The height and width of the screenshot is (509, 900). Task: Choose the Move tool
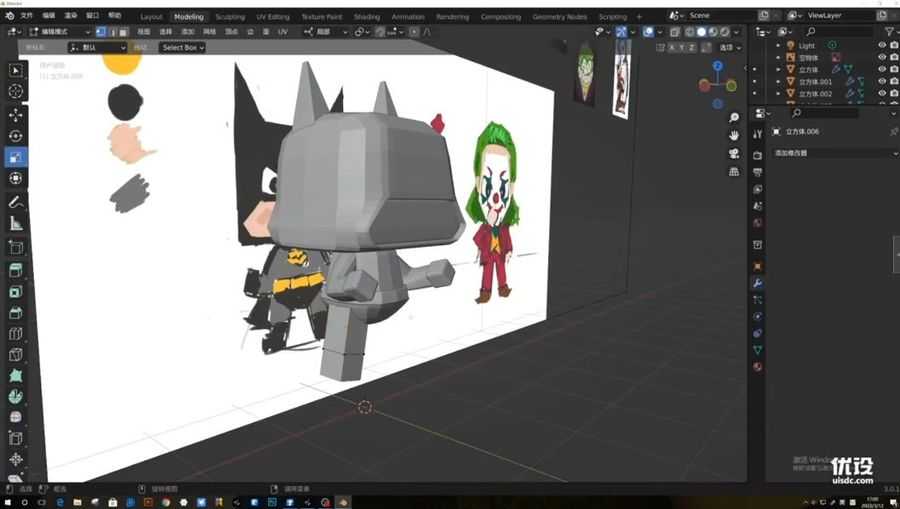tap(15, 115)
